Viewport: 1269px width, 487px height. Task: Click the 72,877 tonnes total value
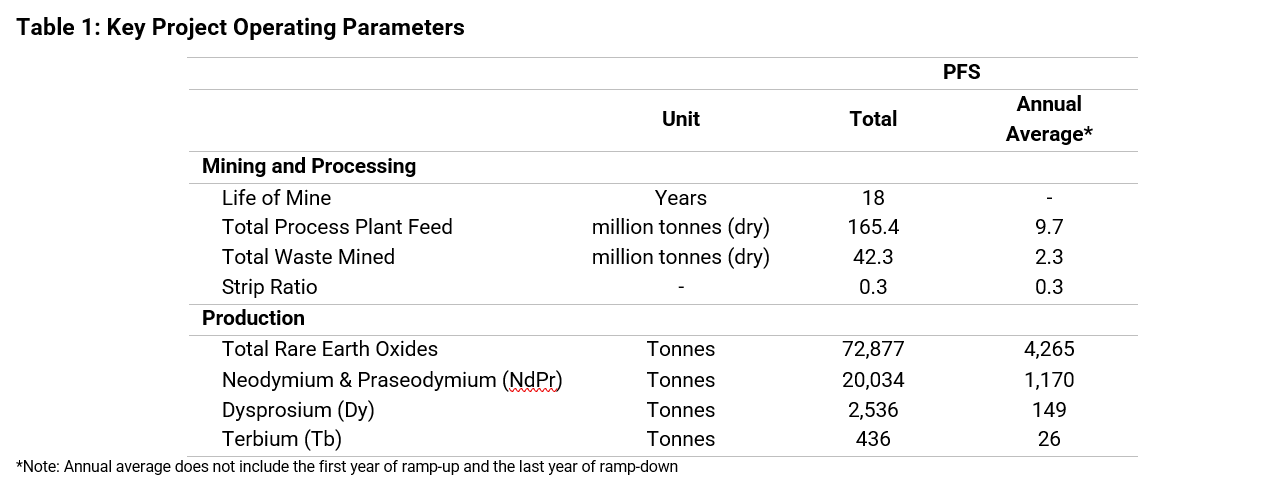[872, 349]
